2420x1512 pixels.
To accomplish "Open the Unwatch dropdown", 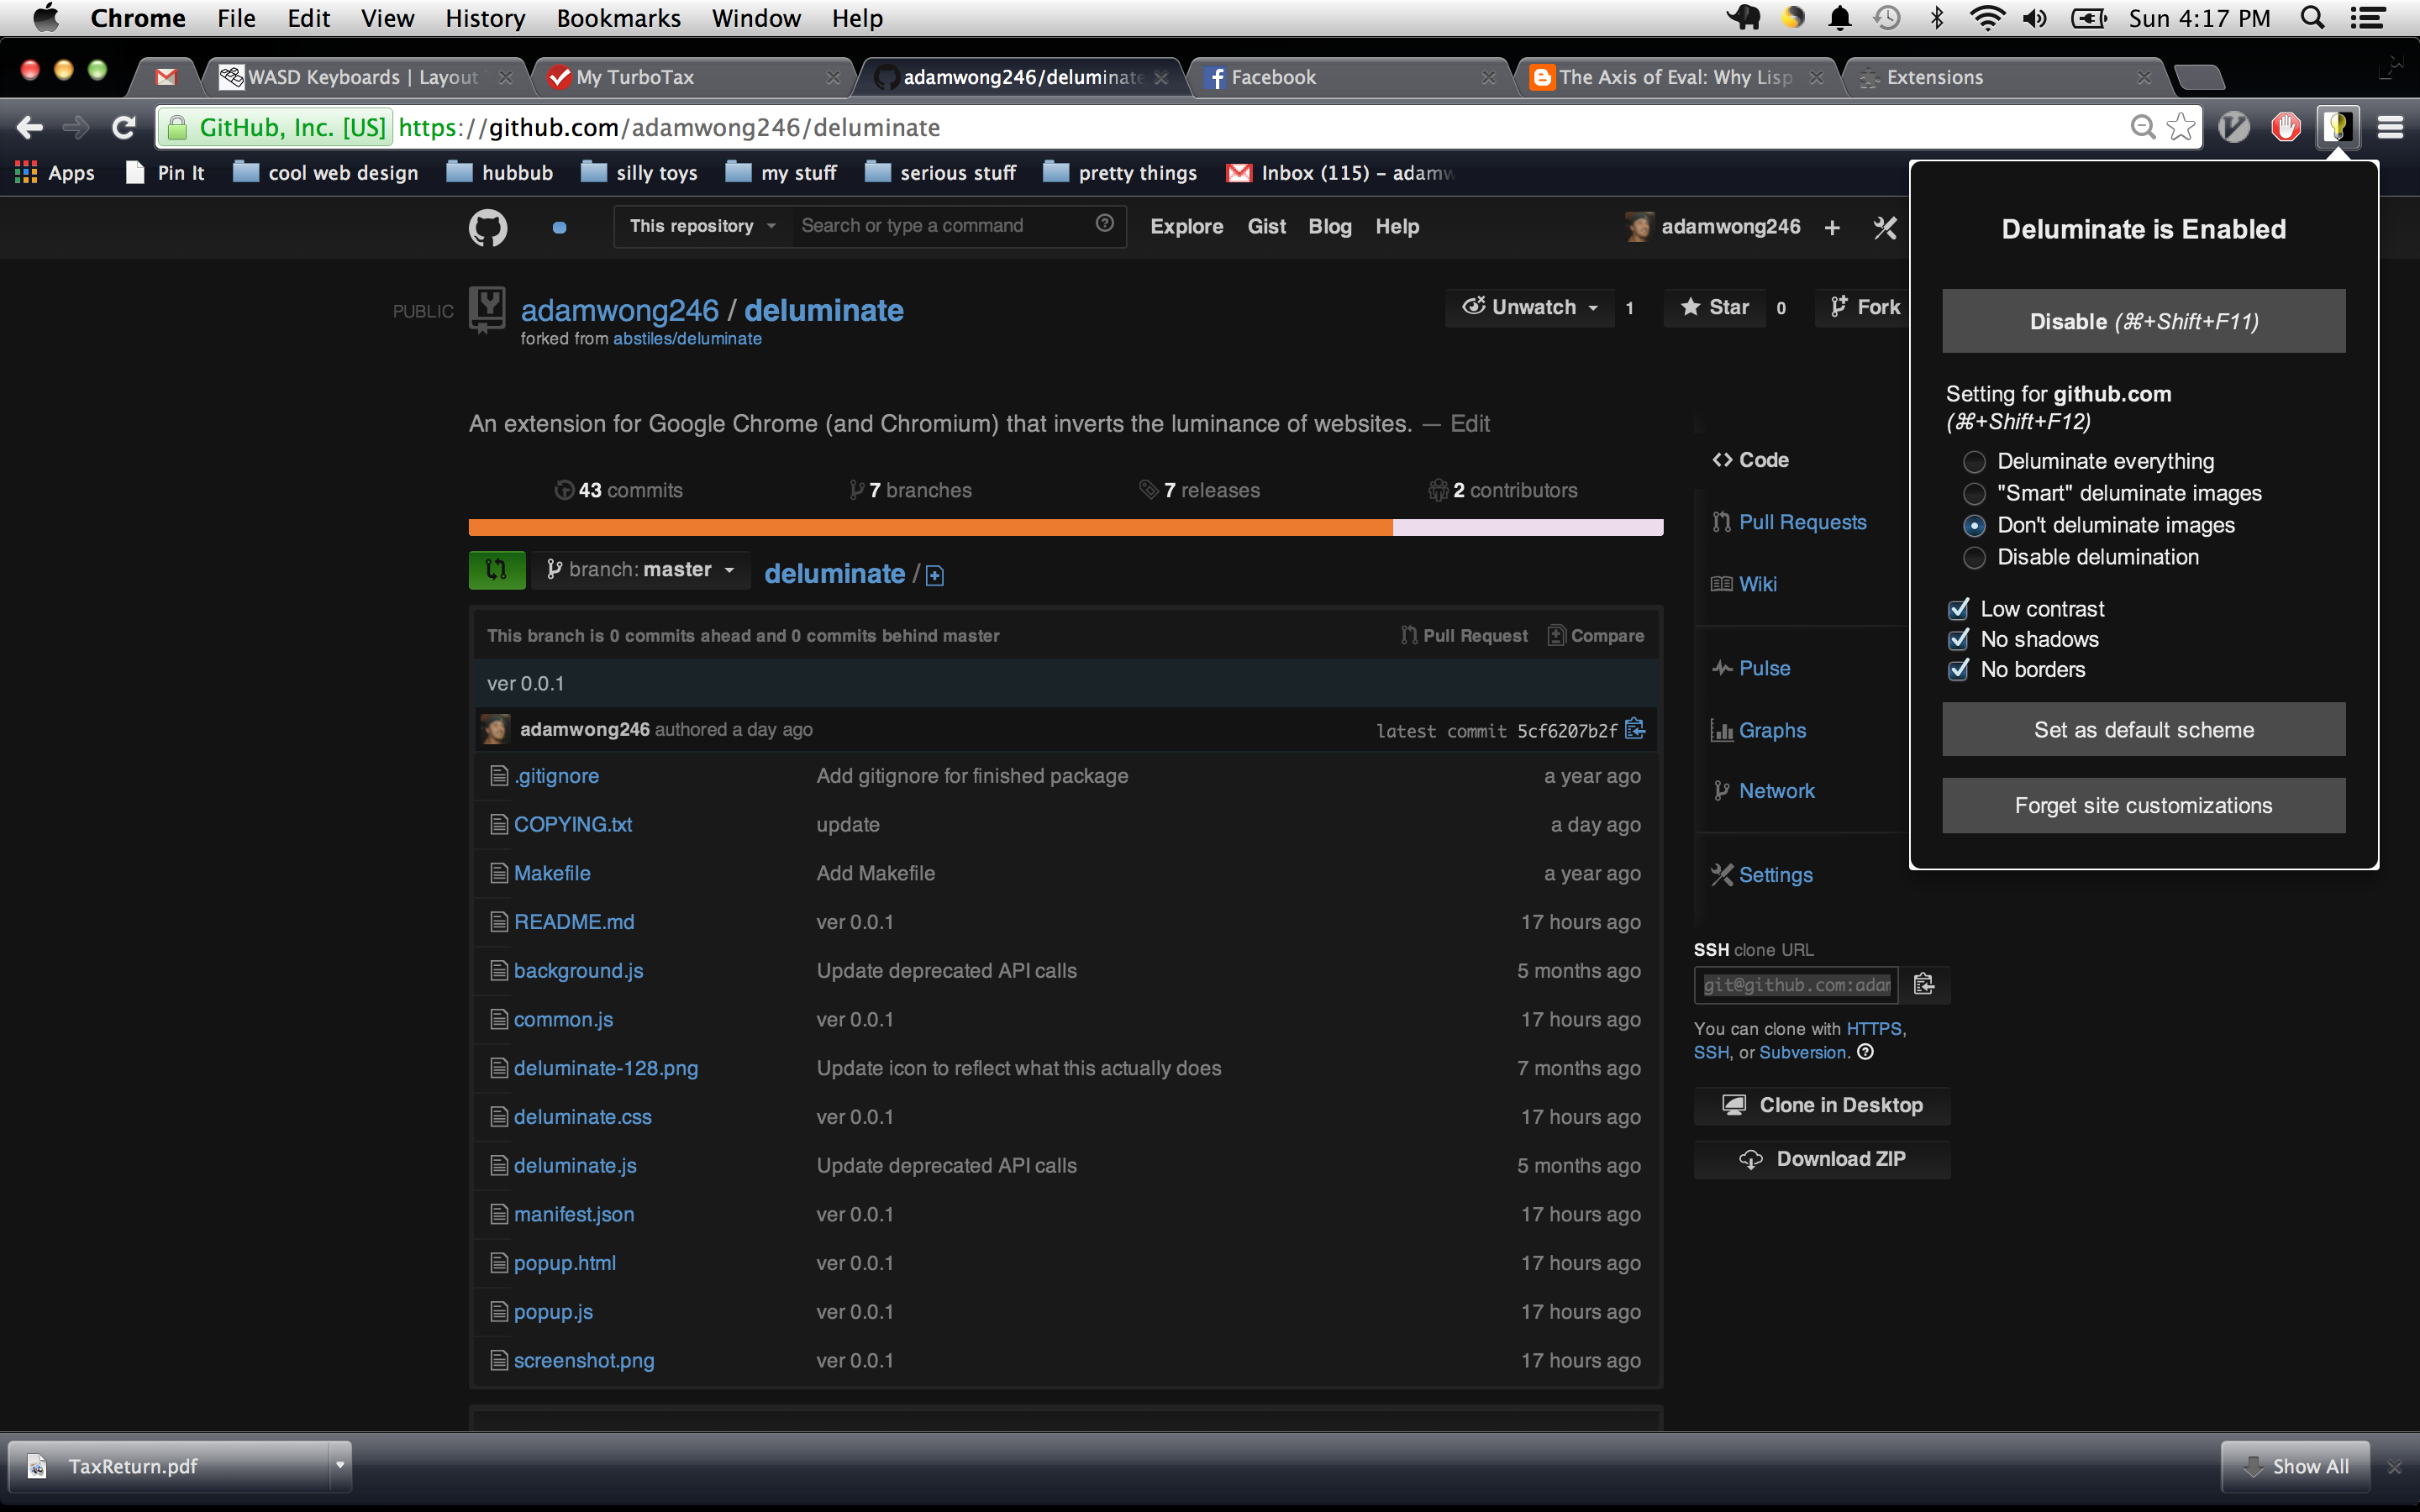I will click(x=1529, y=308).
